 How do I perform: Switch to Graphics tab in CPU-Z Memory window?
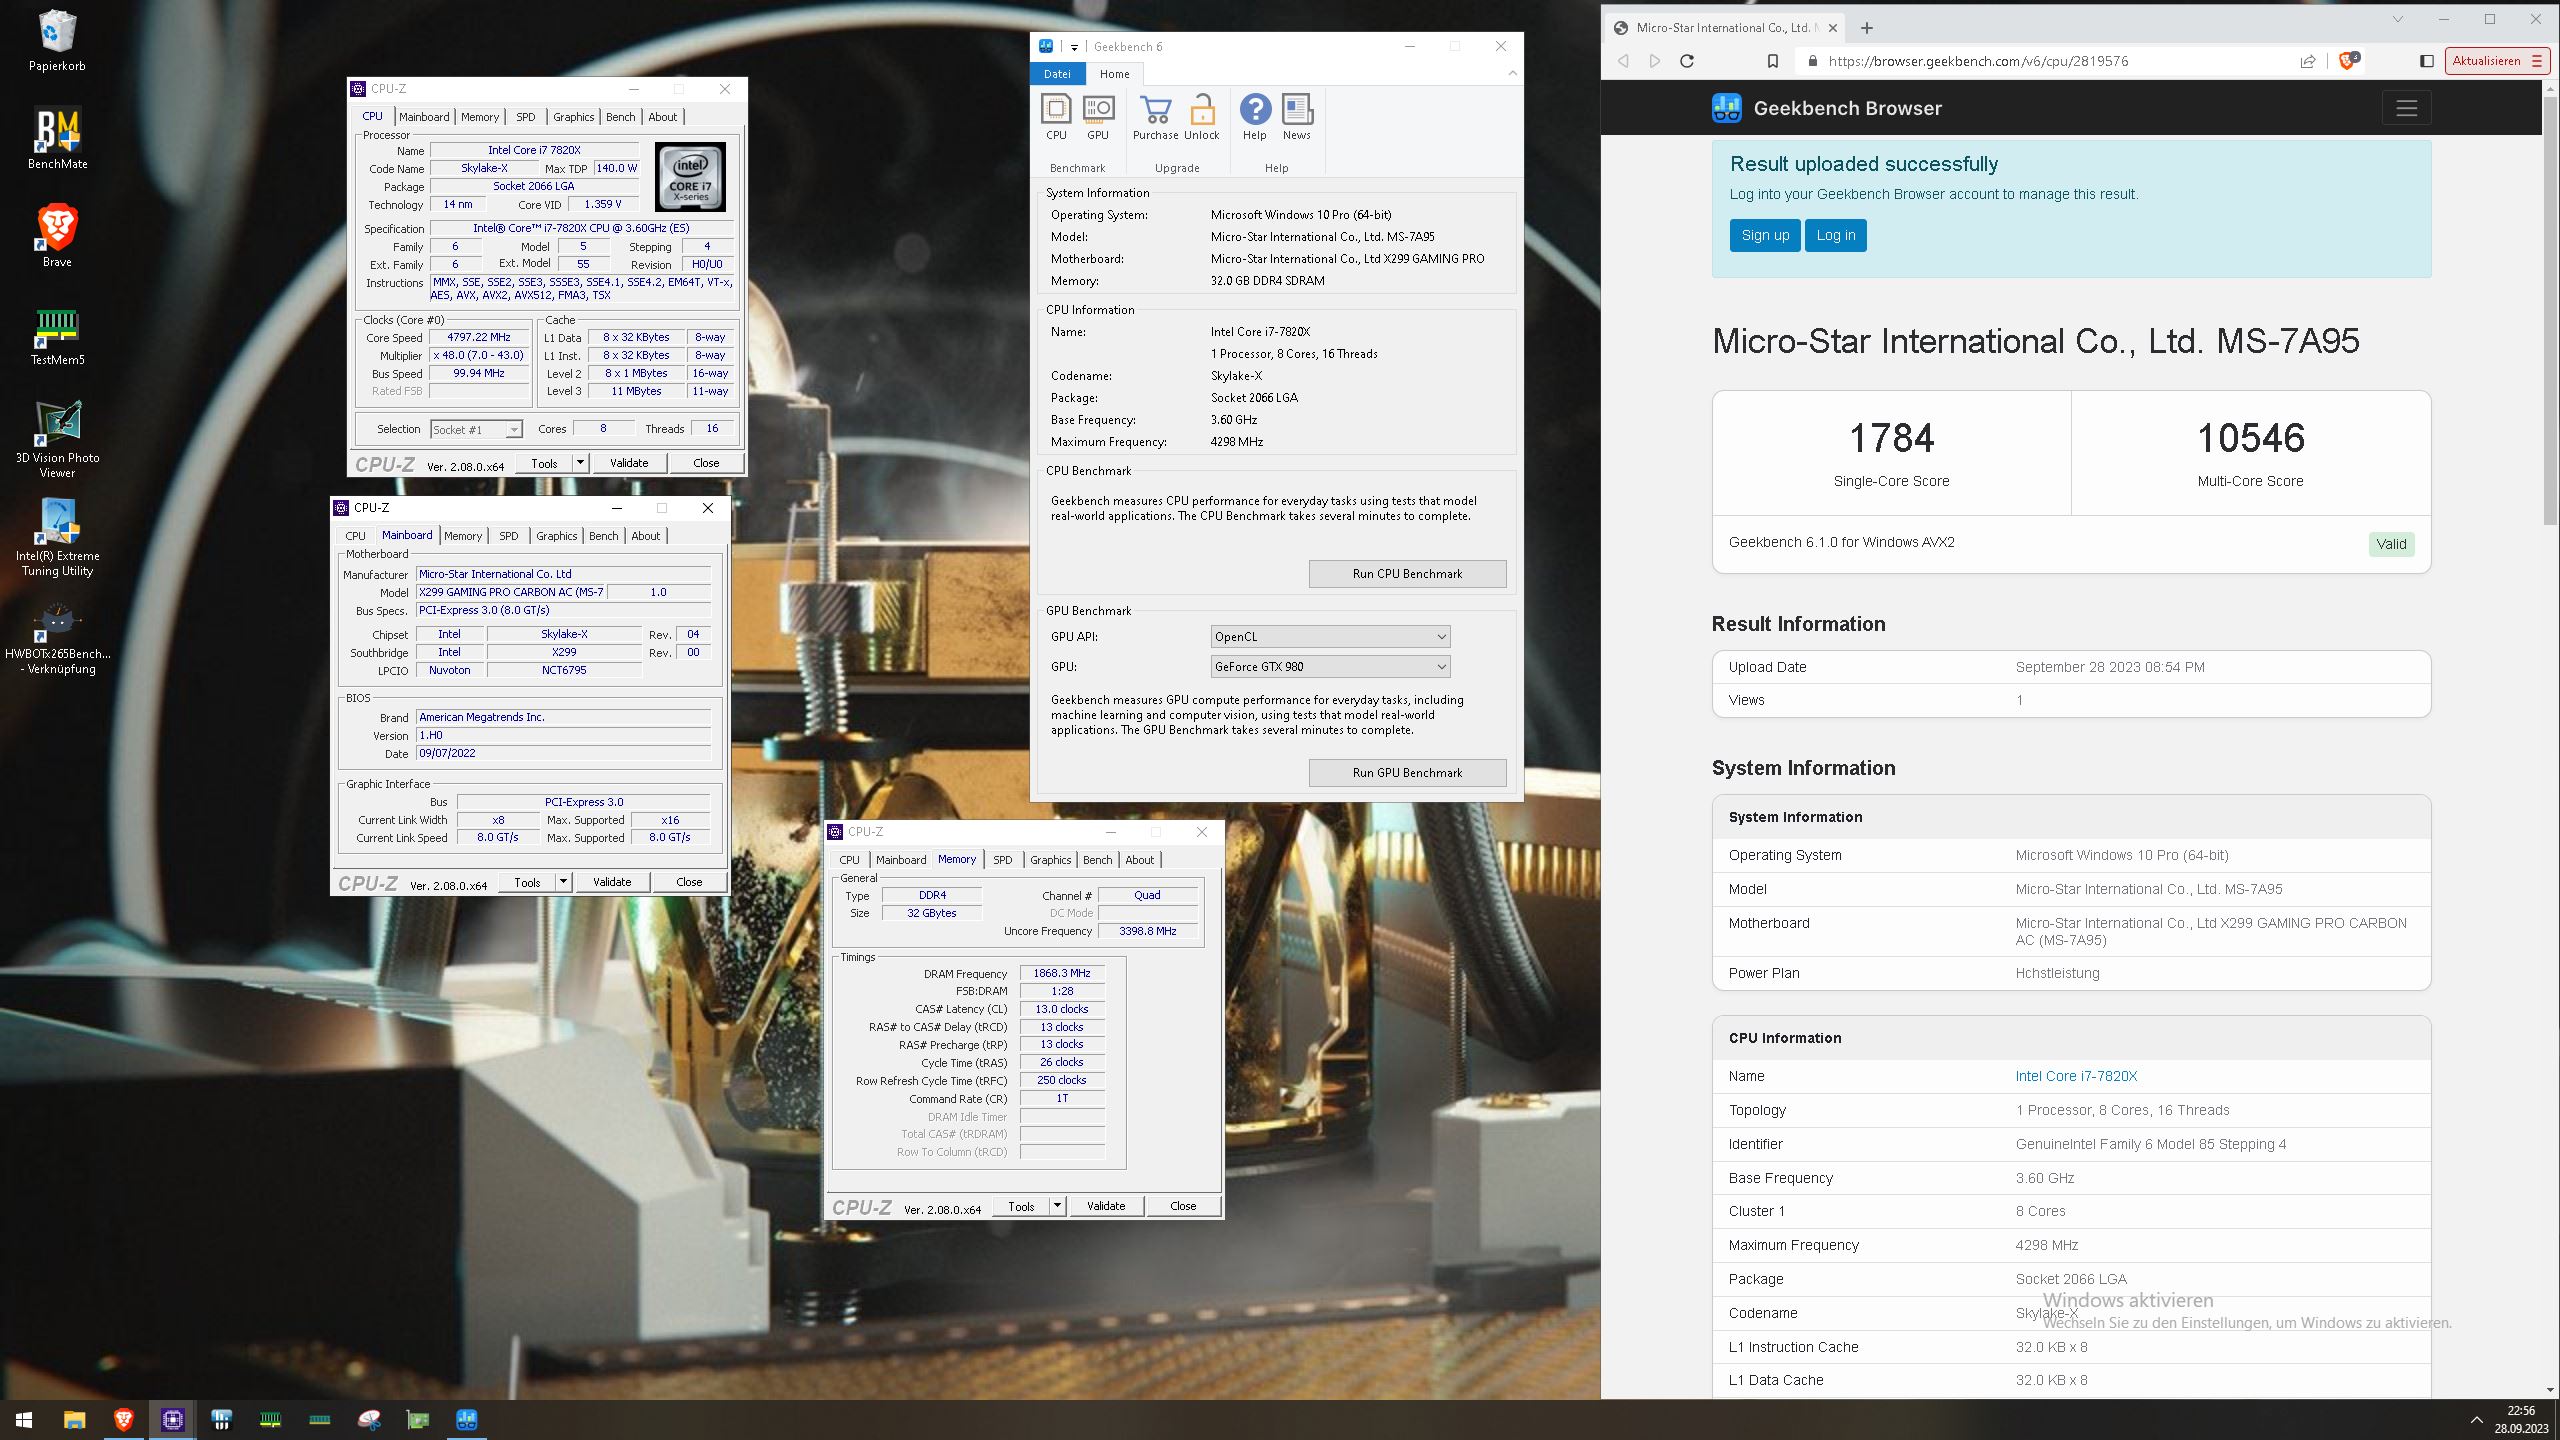click(x=1050, y=860)
